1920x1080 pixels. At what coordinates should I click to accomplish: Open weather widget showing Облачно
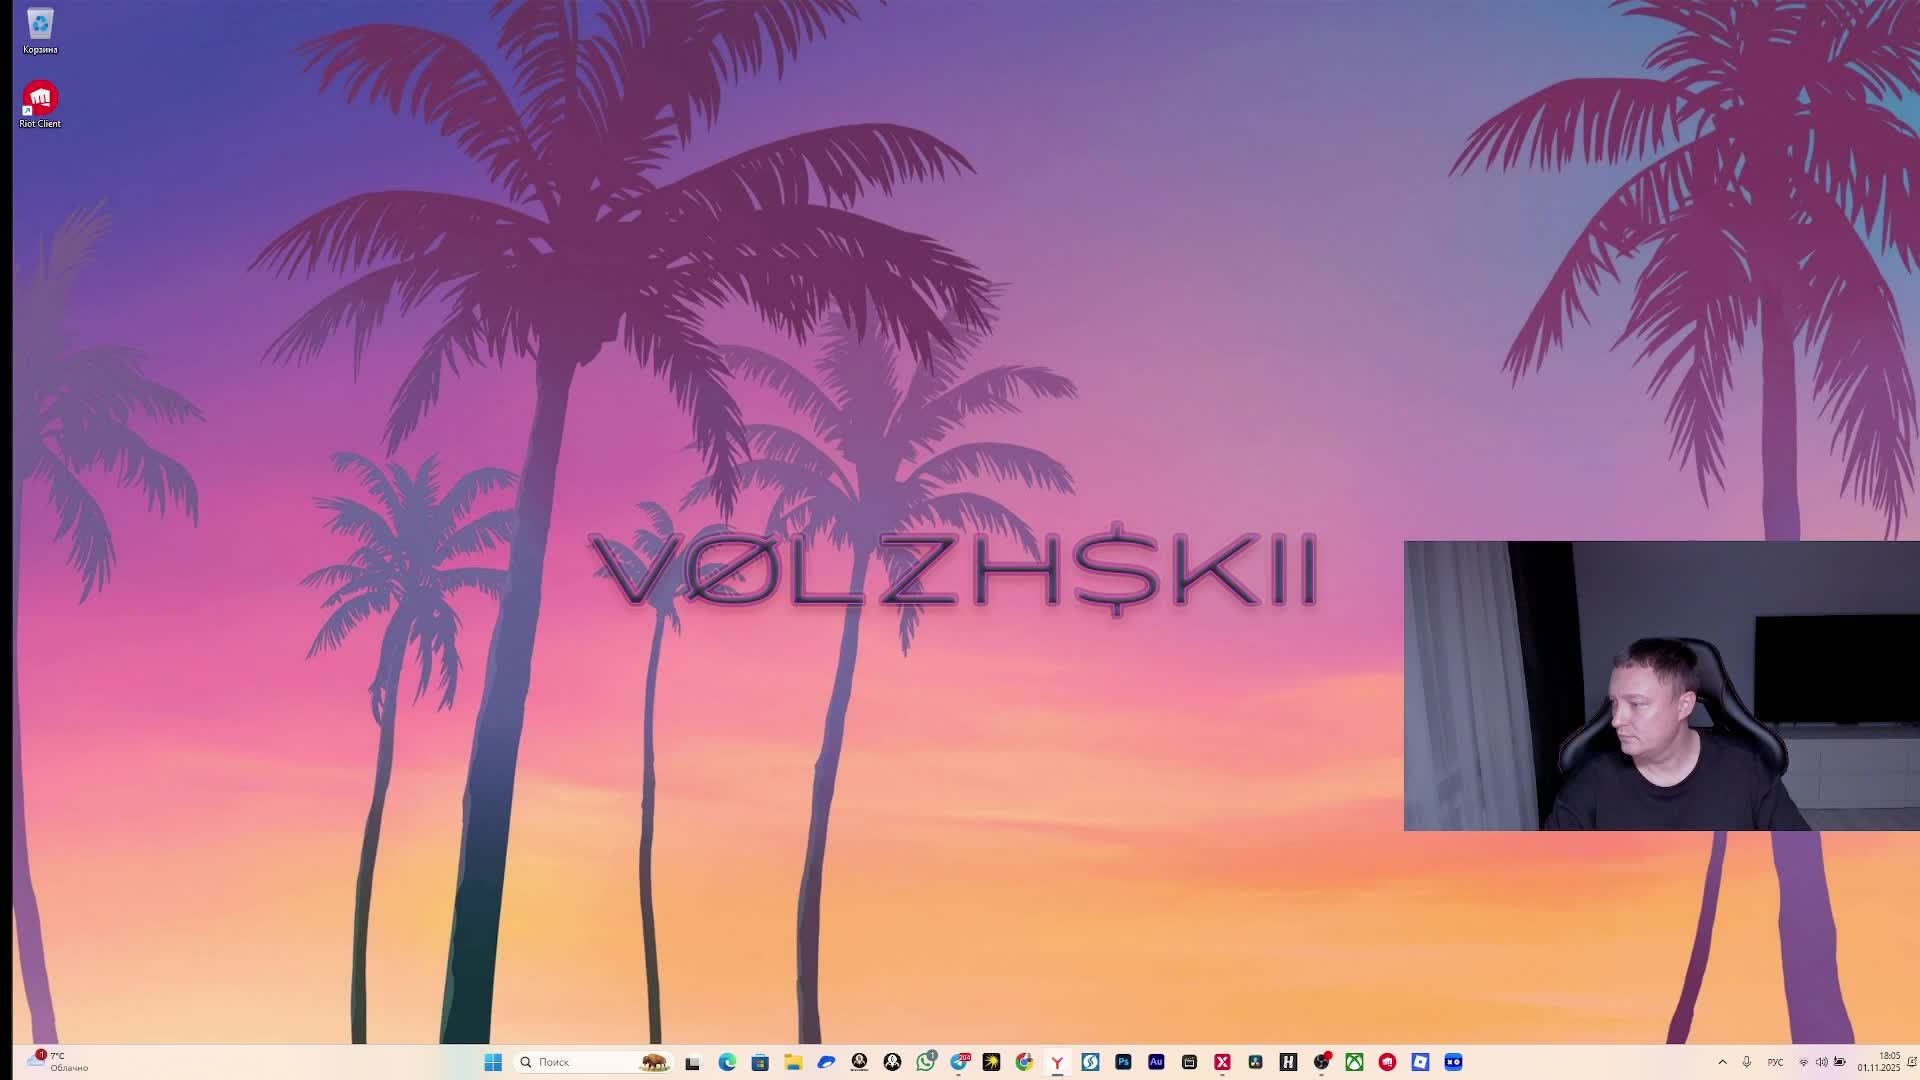(58, 1062)
